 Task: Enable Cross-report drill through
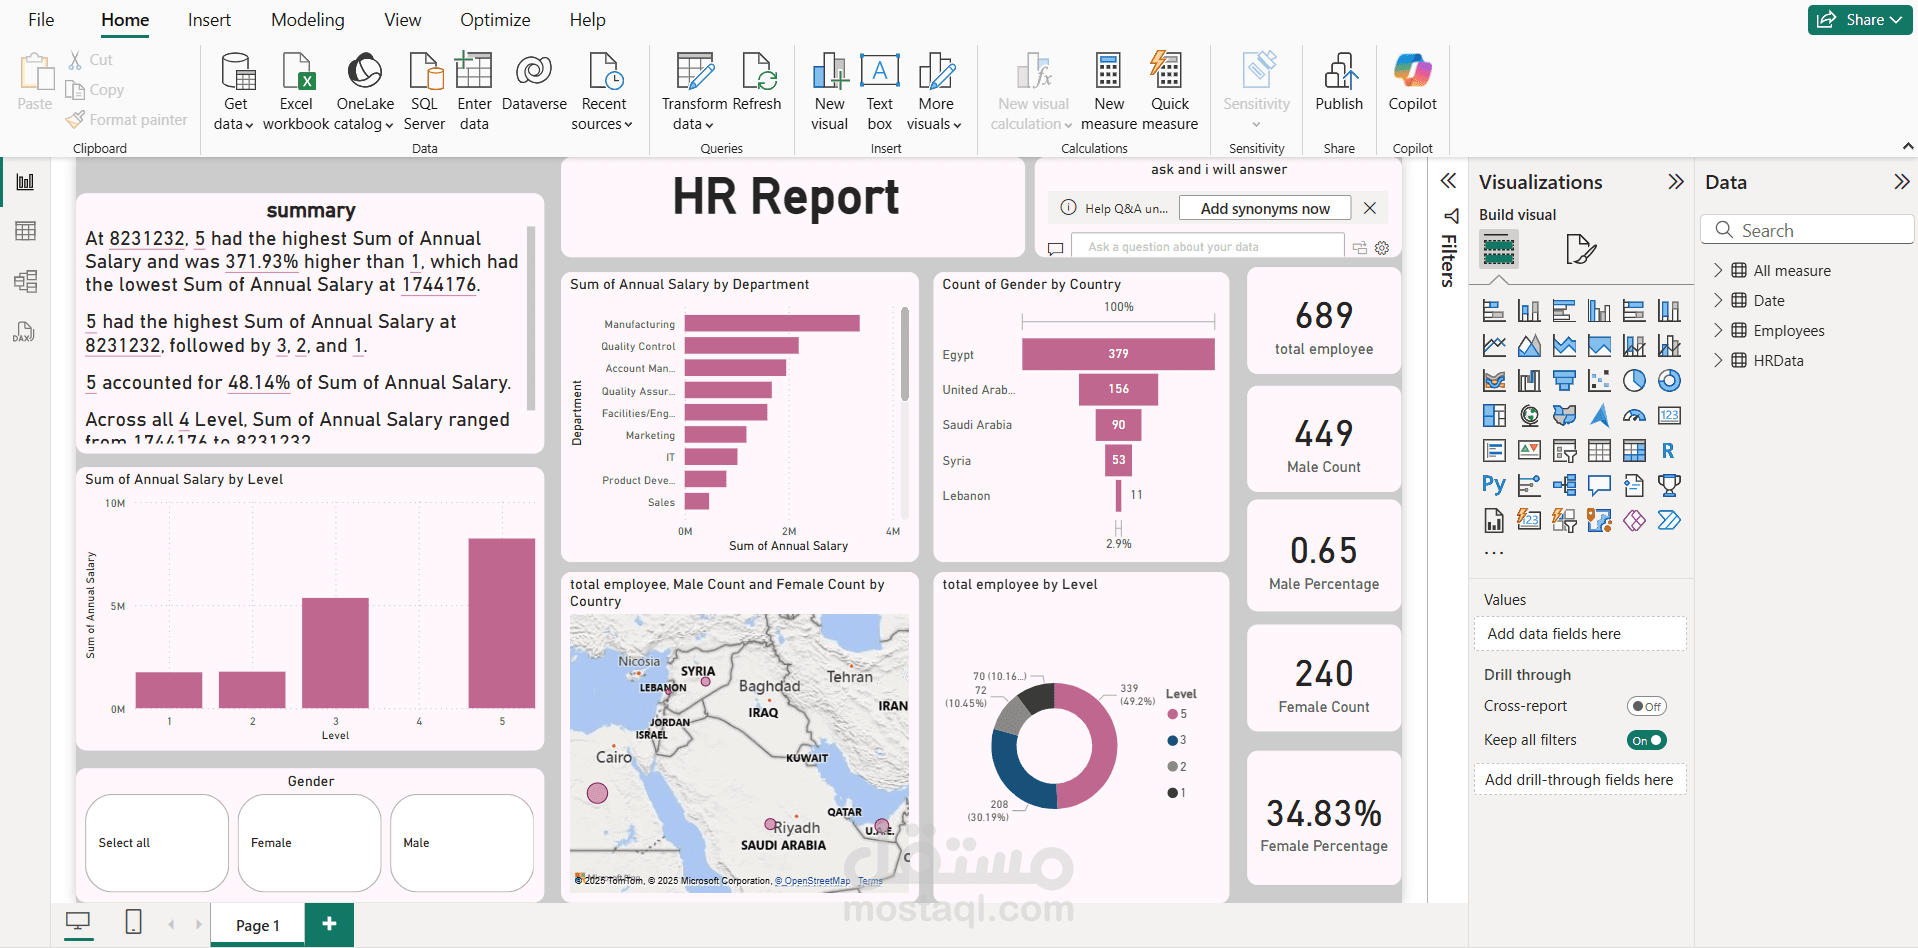point(1646,706)
